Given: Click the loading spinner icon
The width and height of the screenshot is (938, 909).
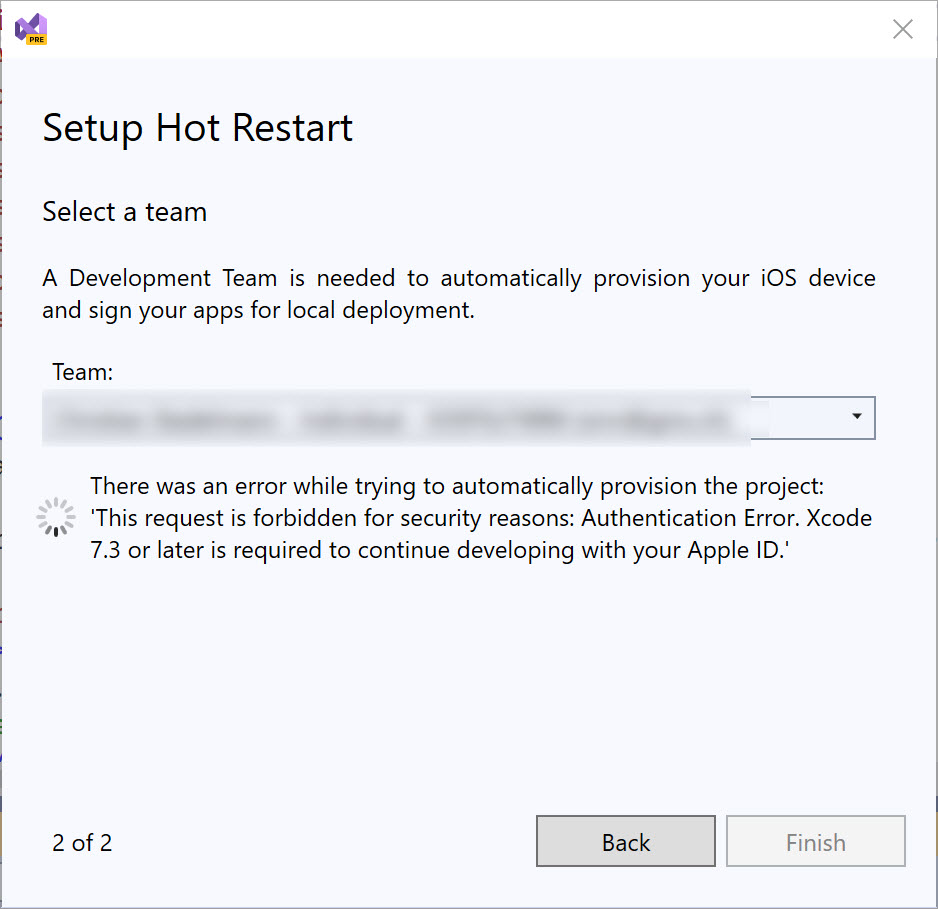Looking at the screenshot, I should coord(56,517).
